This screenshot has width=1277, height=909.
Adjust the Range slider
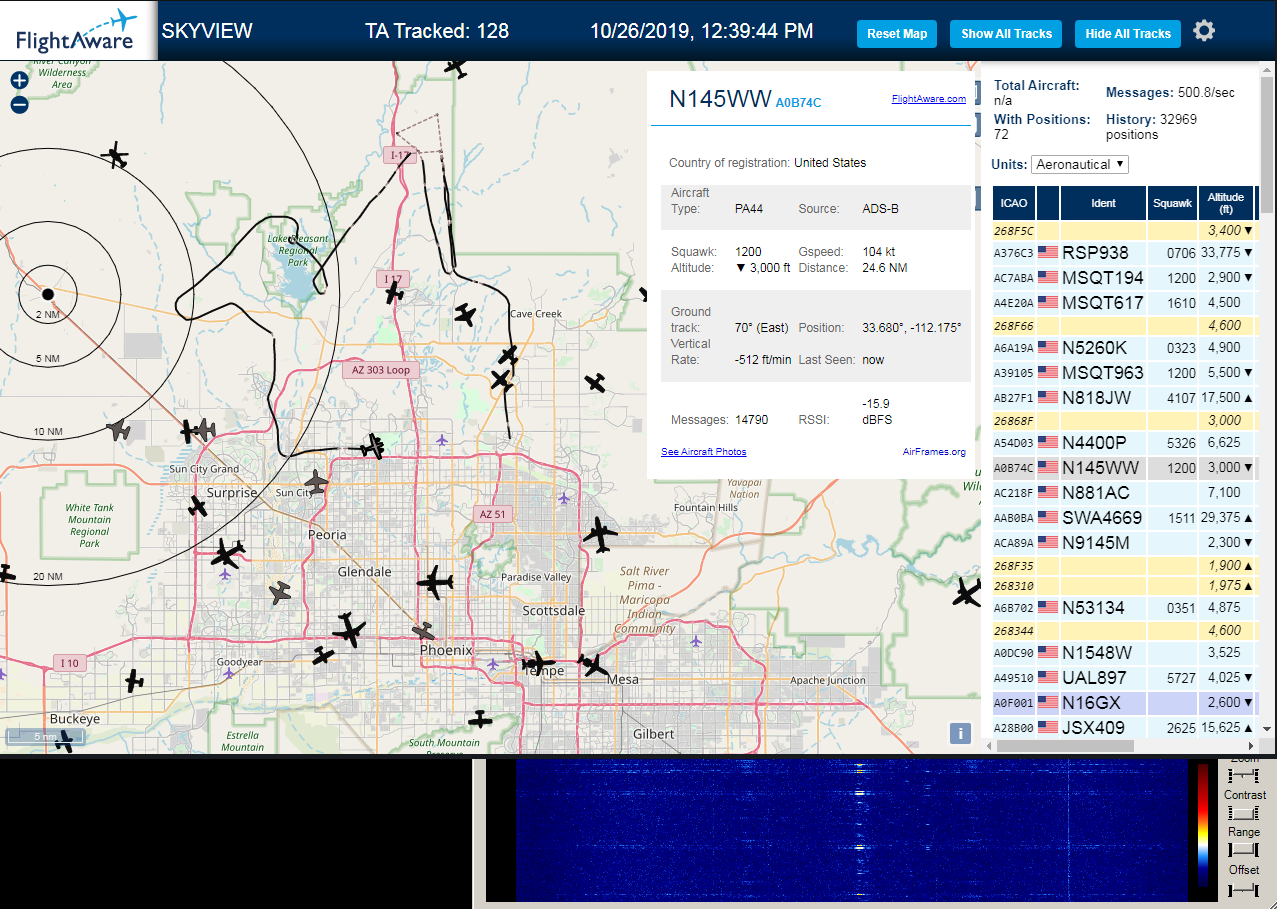pyautogui.click(x=1244, y=849)
